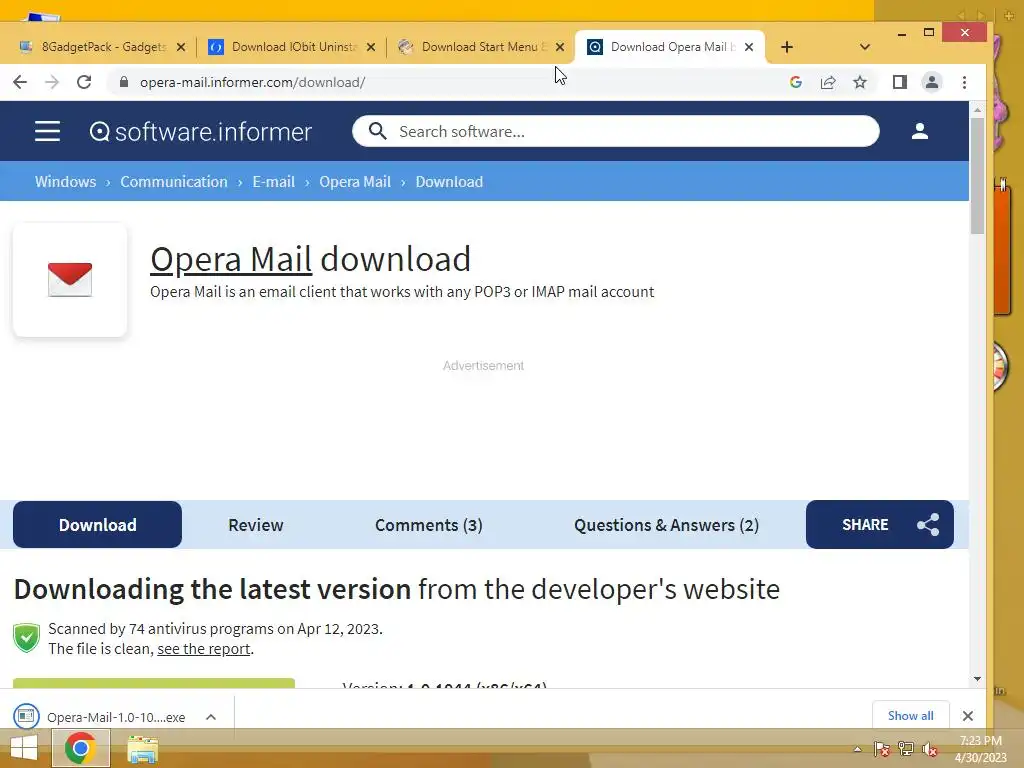Expand the tab search dropdown

[x=865, y=47]
